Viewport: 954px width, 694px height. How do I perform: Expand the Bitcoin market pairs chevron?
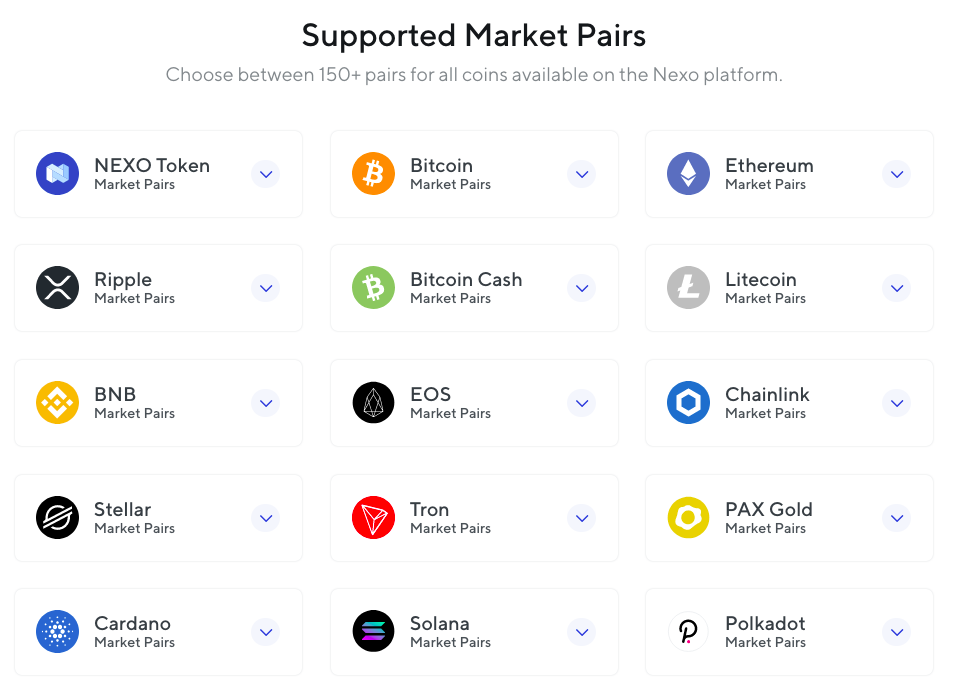click(x=582, y=174)
